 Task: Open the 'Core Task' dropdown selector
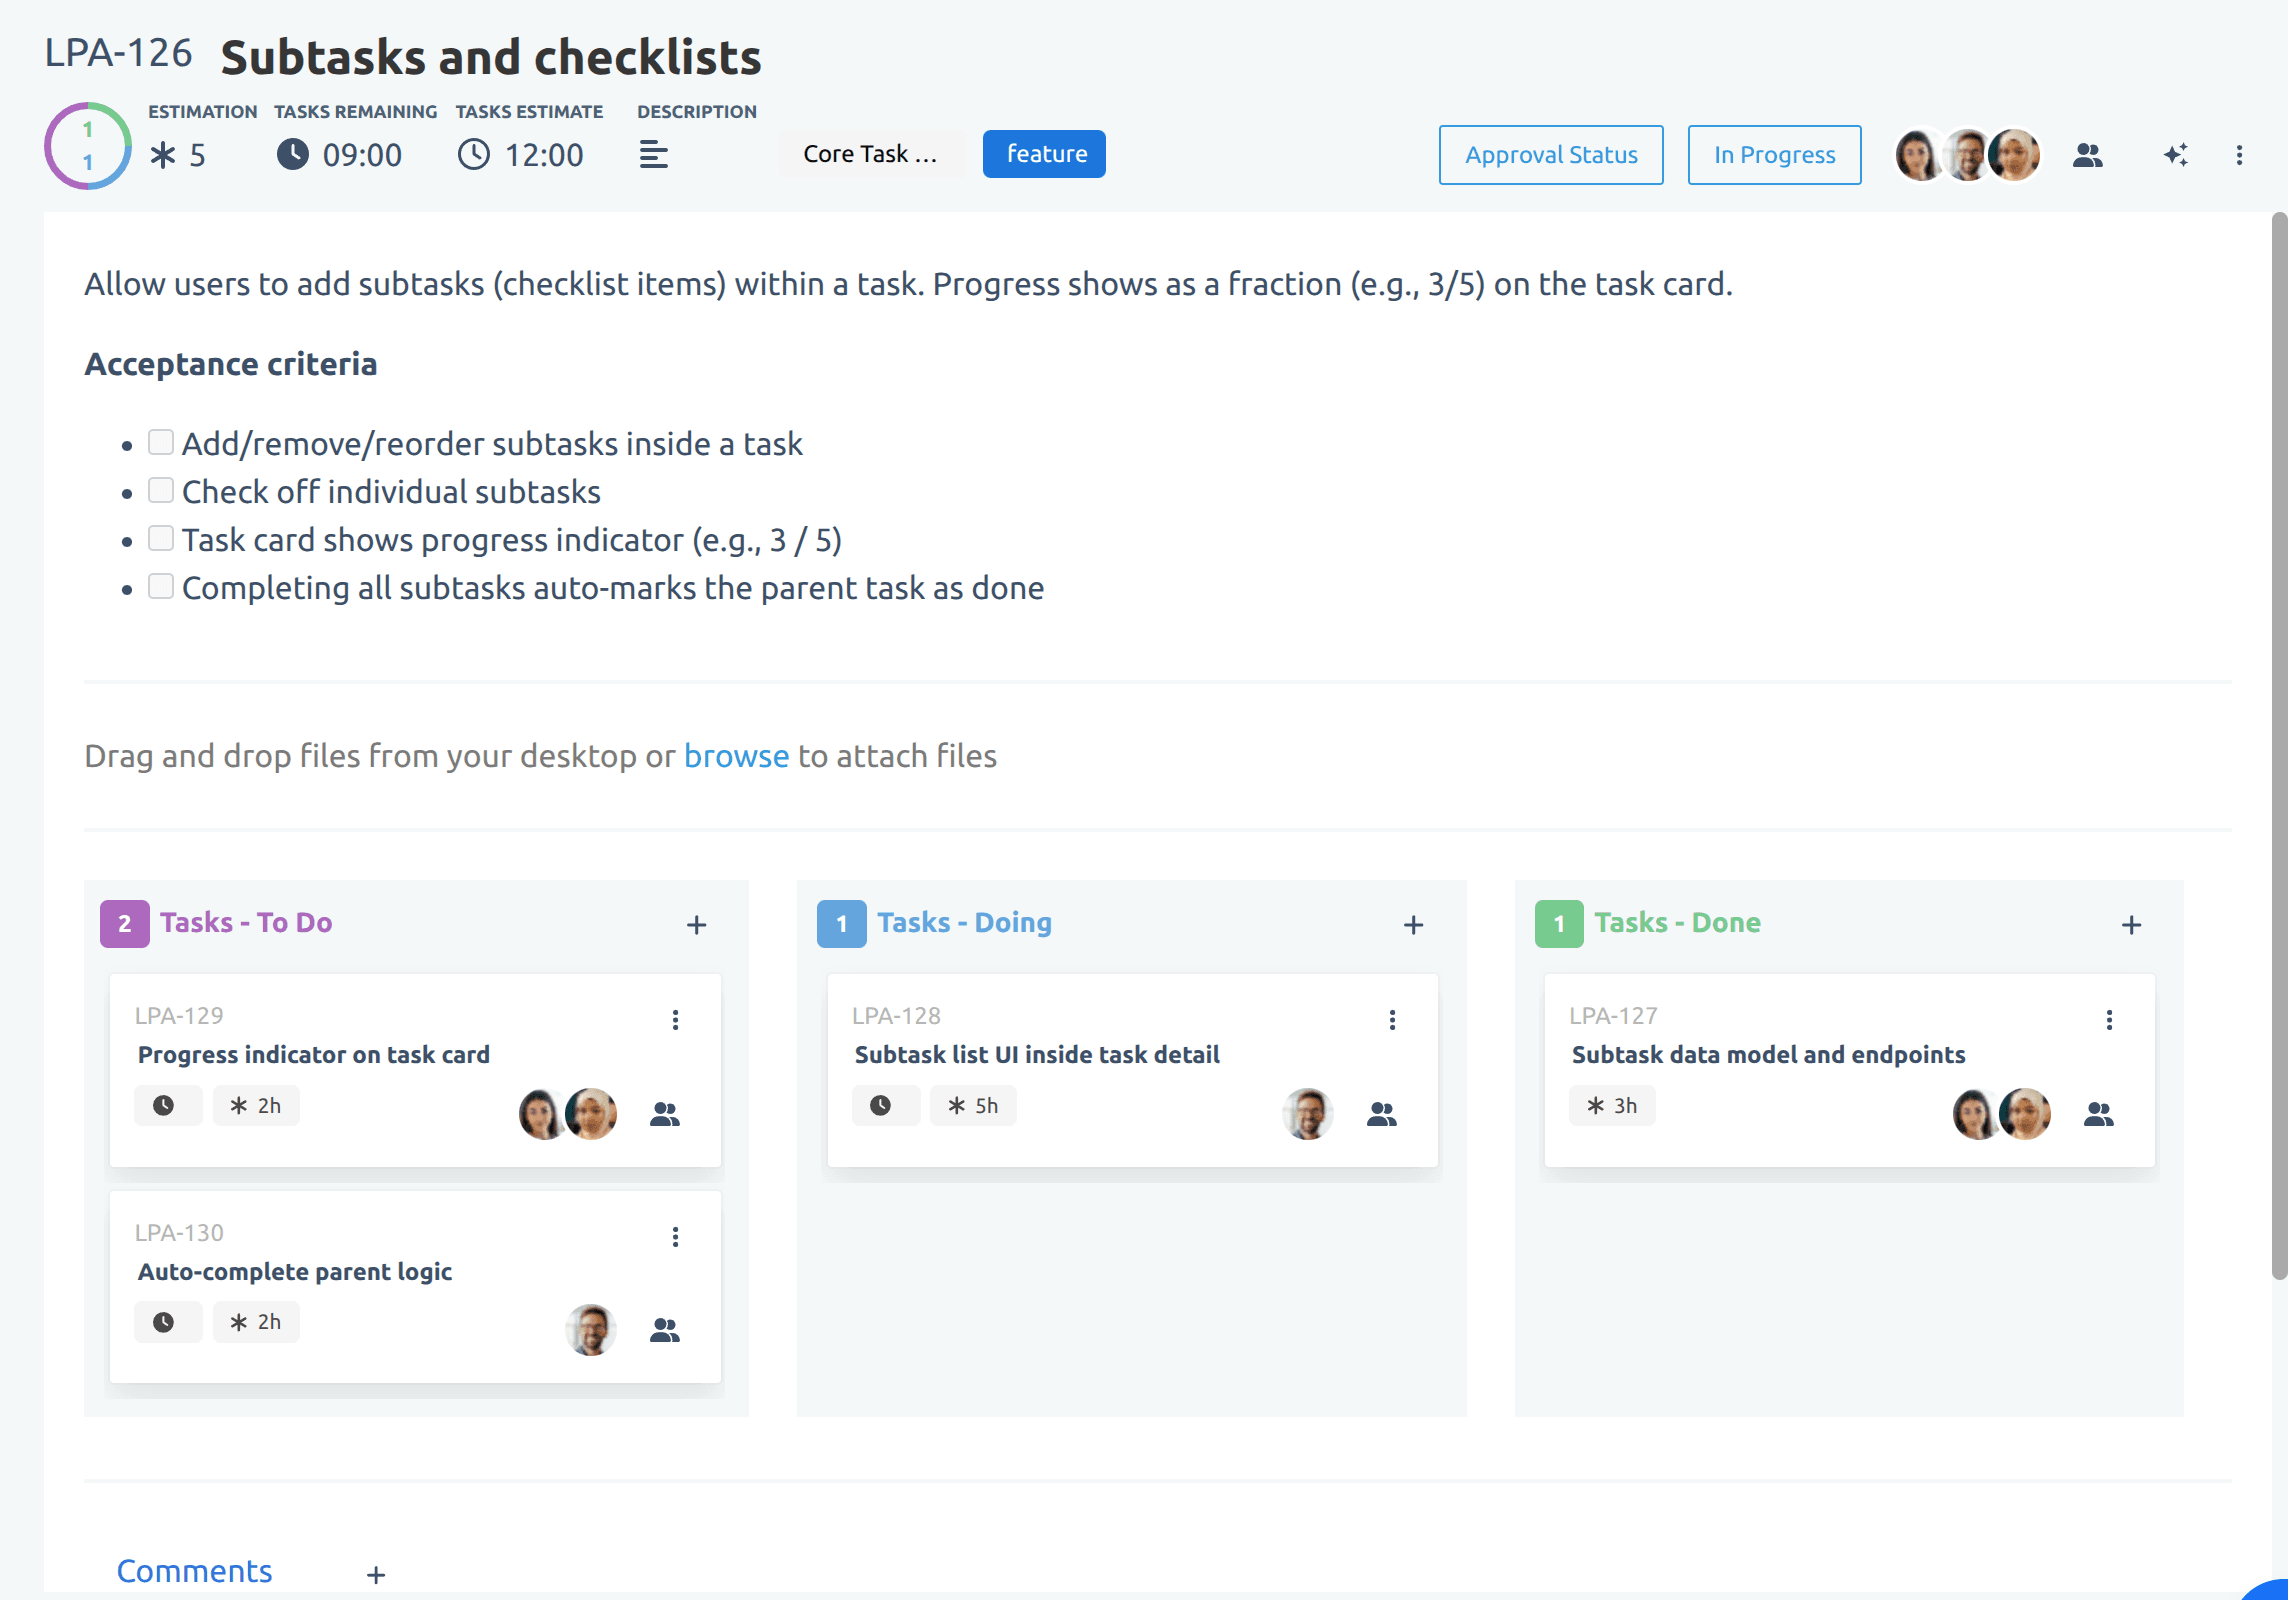click(871, 153)
